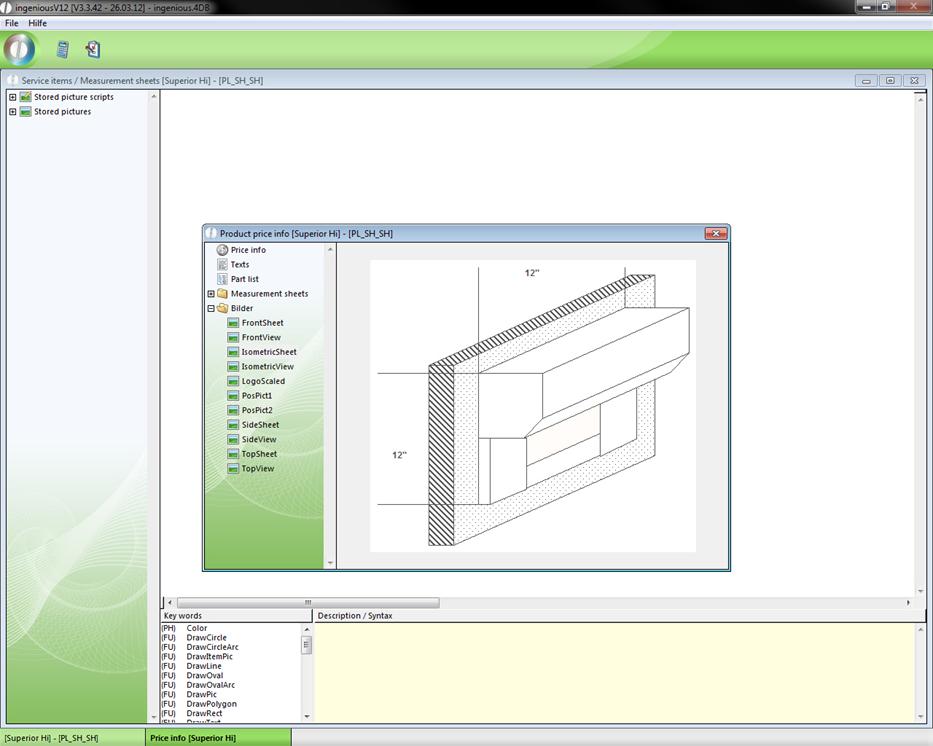Image resolution: width=933 pixels, height=746 pixels.
Task: Open the Part list icon
Action: click(x=222, y=279)
